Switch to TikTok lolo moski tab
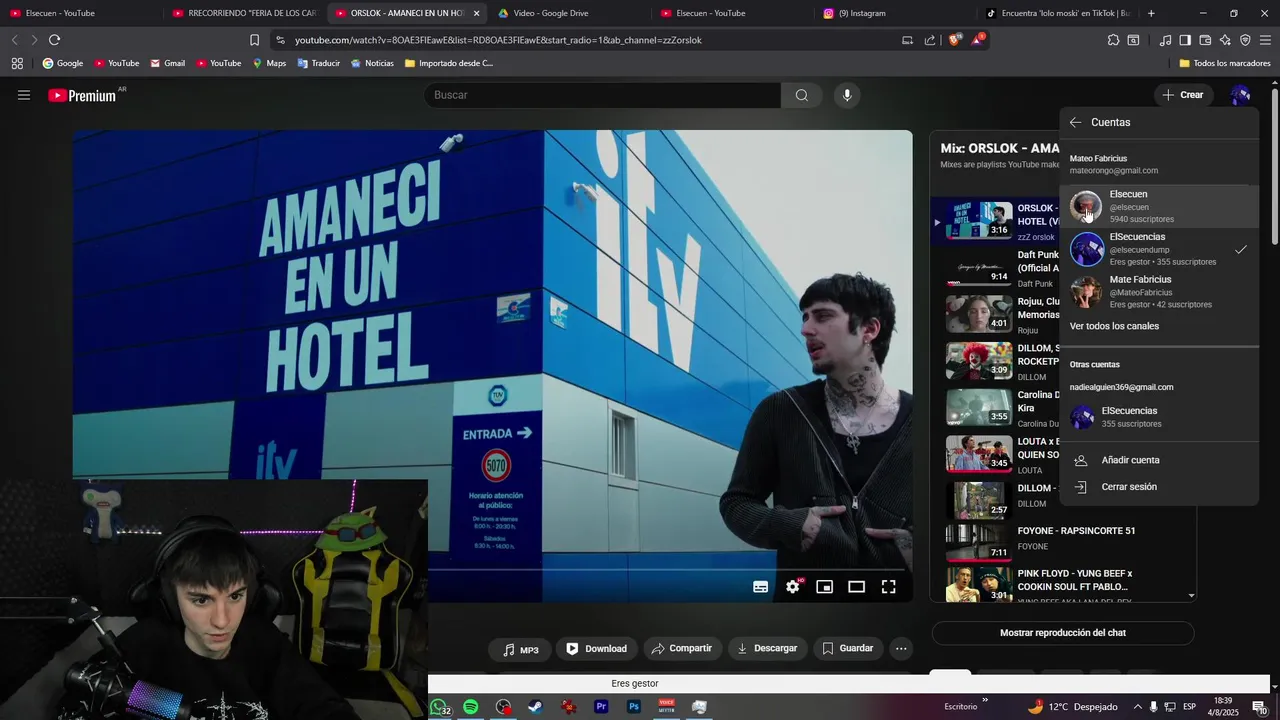The image size is (1280, 720). coord(1058,13)
